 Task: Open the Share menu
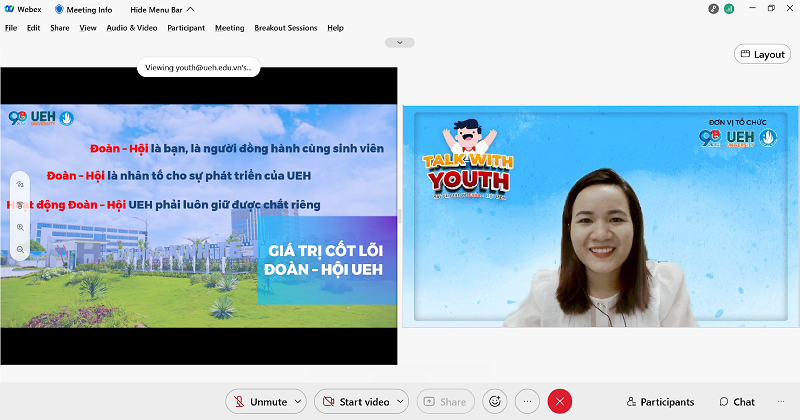[60, 28]
